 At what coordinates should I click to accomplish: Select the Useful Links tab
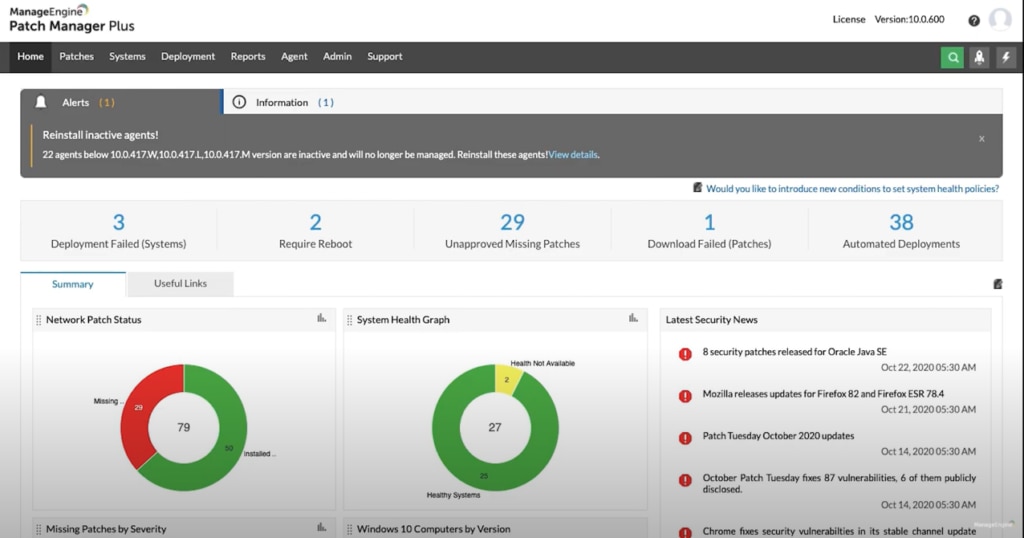click(x=180, y=283)
